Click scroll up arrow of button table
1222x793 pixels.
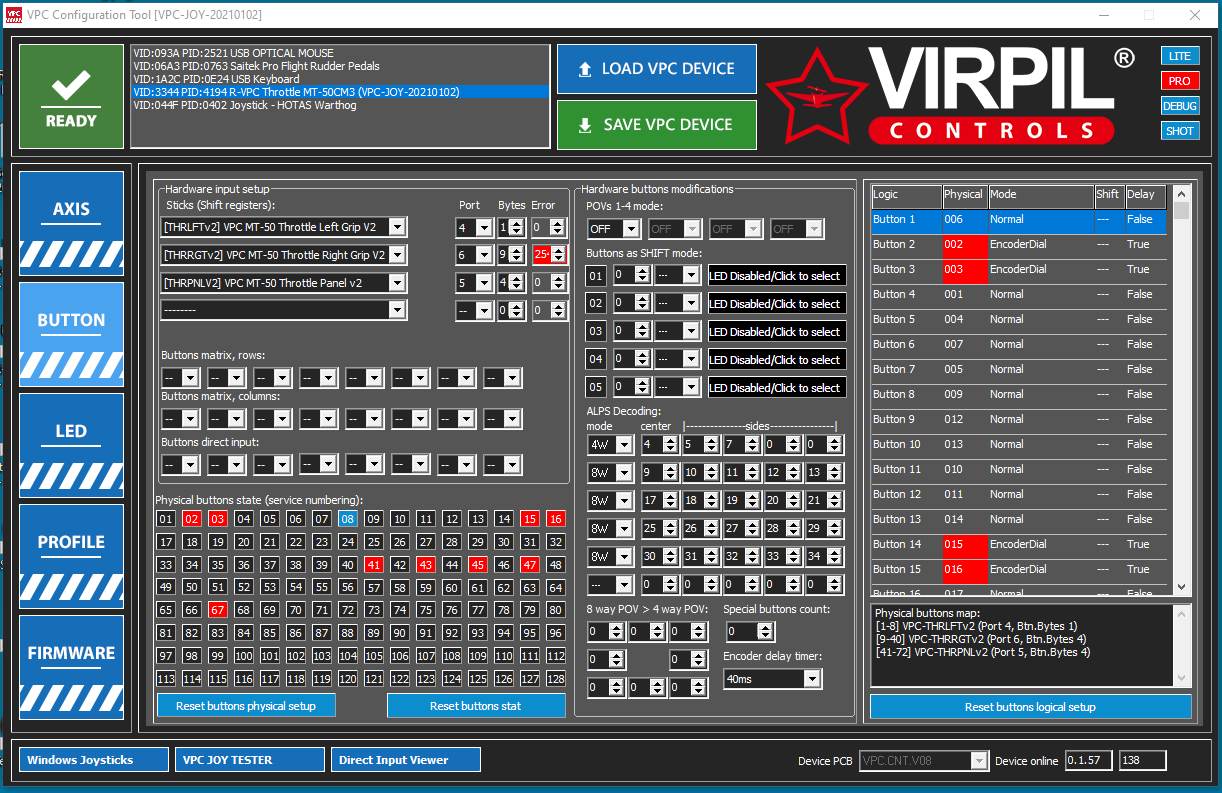coord(1181,194)
